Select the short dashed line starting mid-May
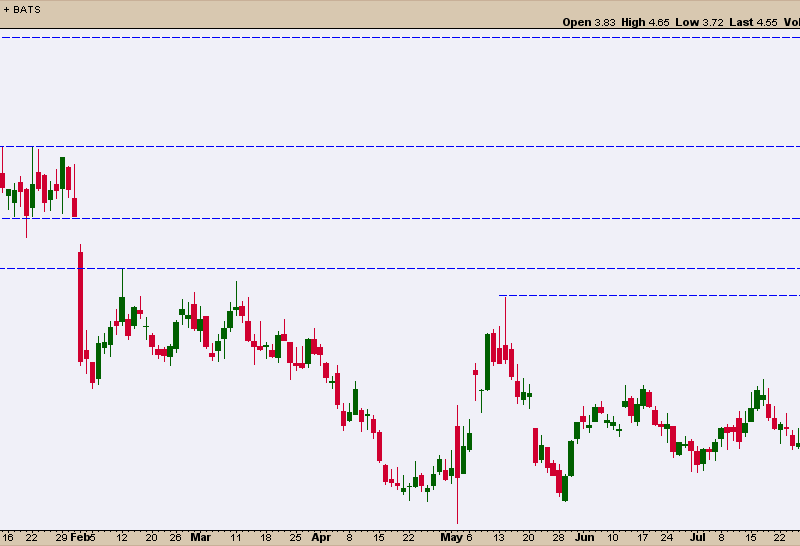Viewport: 800px width, 546px height. tap(649, 295)
